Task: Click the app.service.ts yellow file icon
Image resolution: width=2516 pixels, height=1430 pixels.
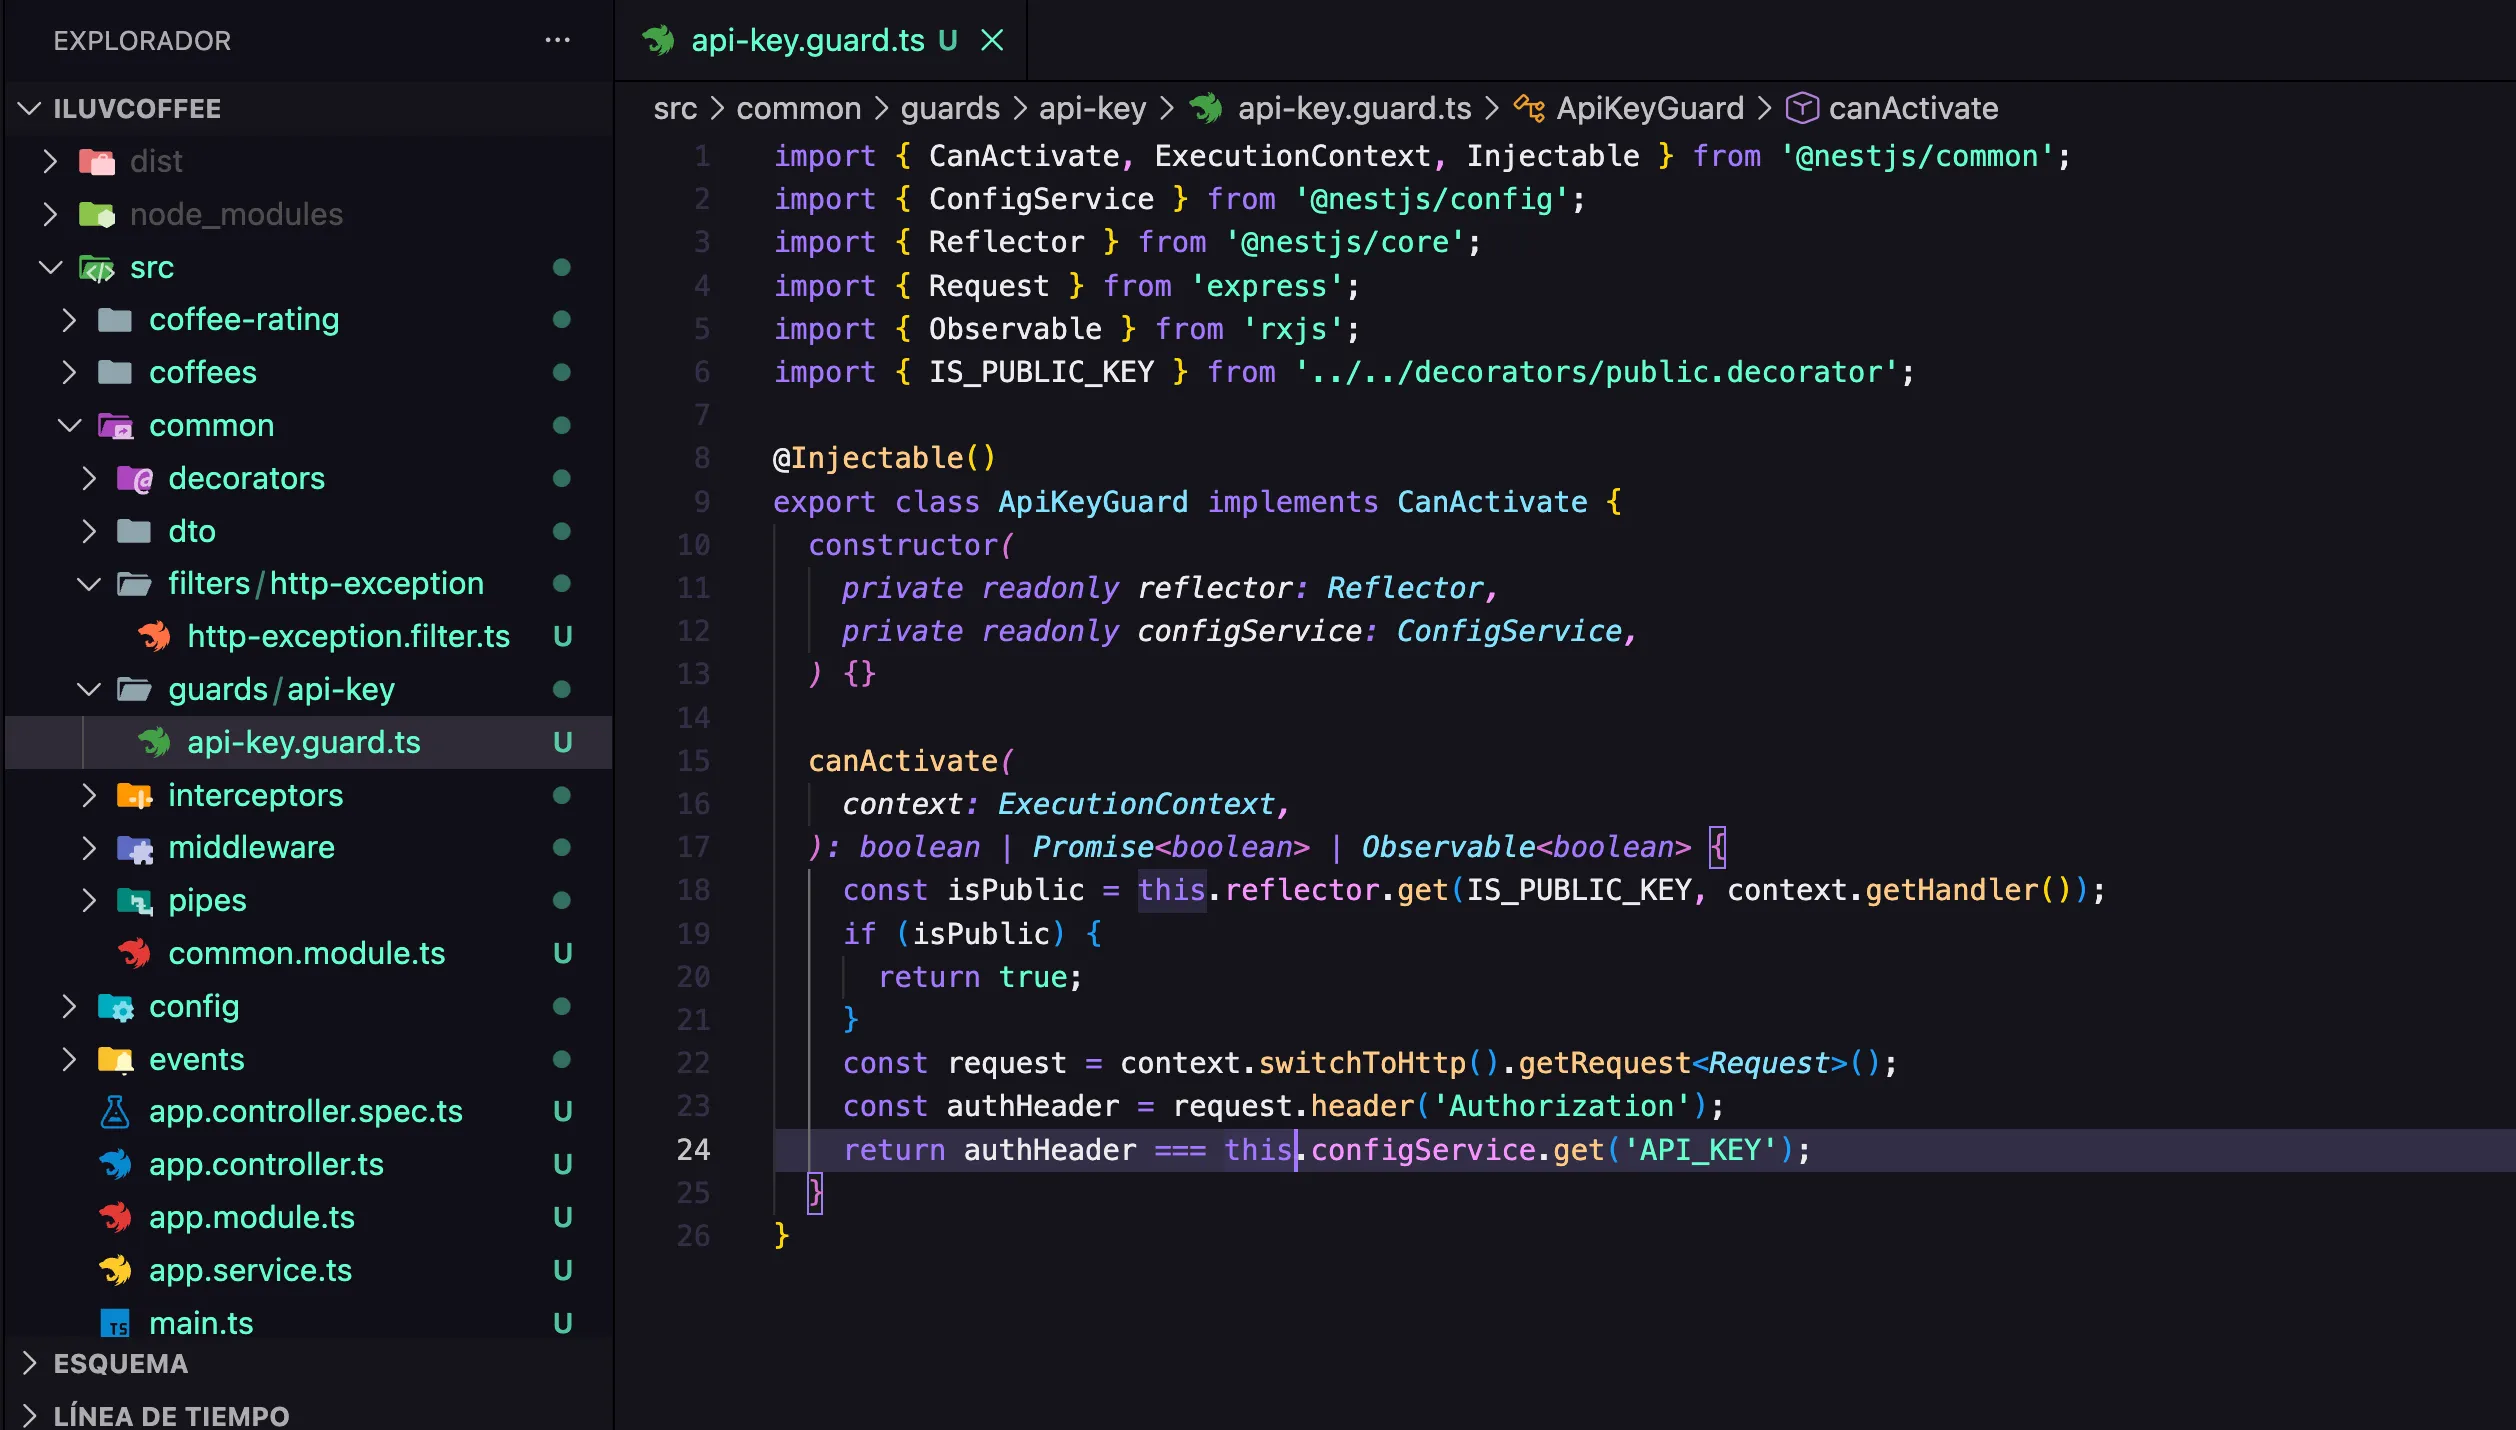Action: tap(115, 1271)
